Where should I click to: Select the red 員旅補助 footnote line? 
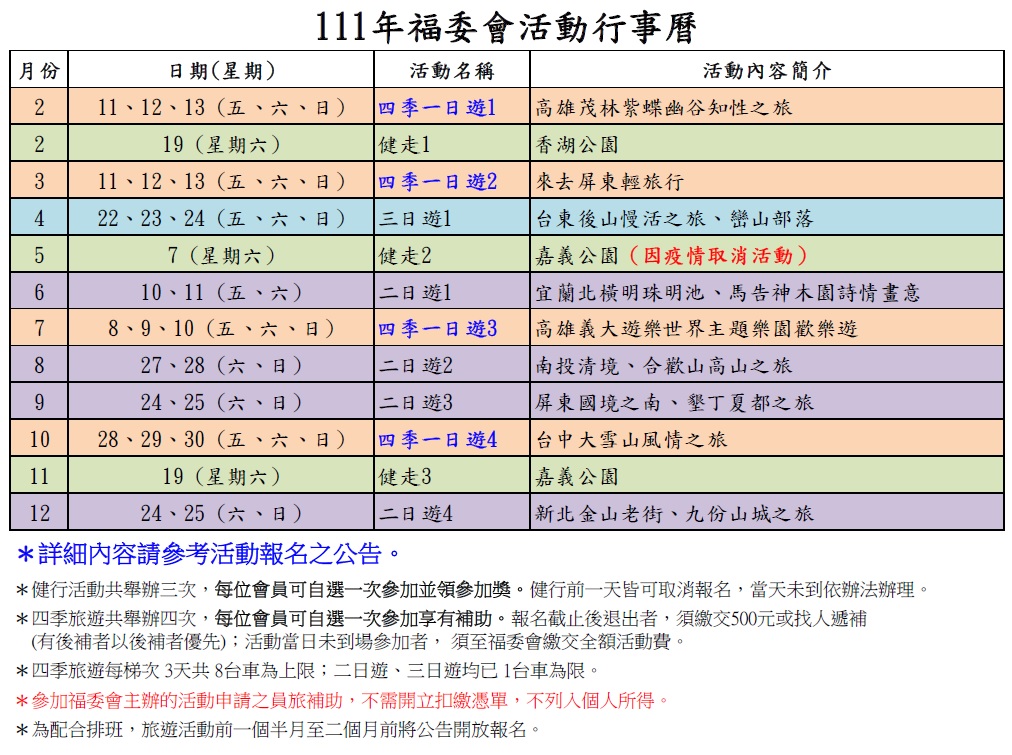342,700
